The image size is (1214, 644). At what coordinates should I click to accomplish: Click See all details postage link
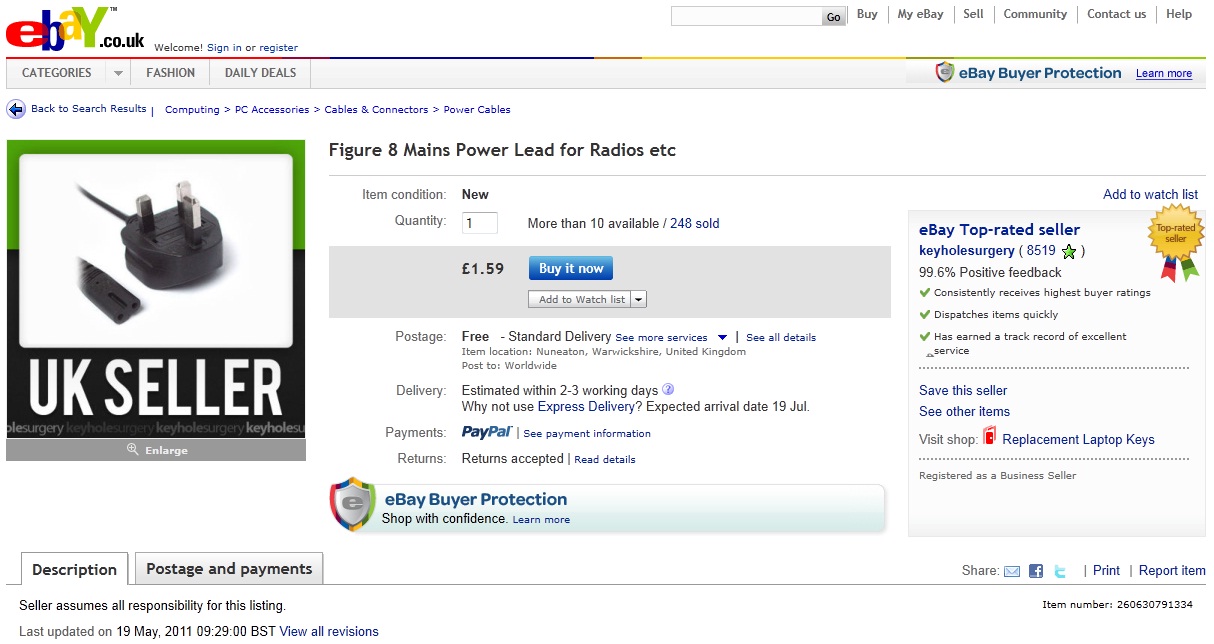(x=781, y=338)
